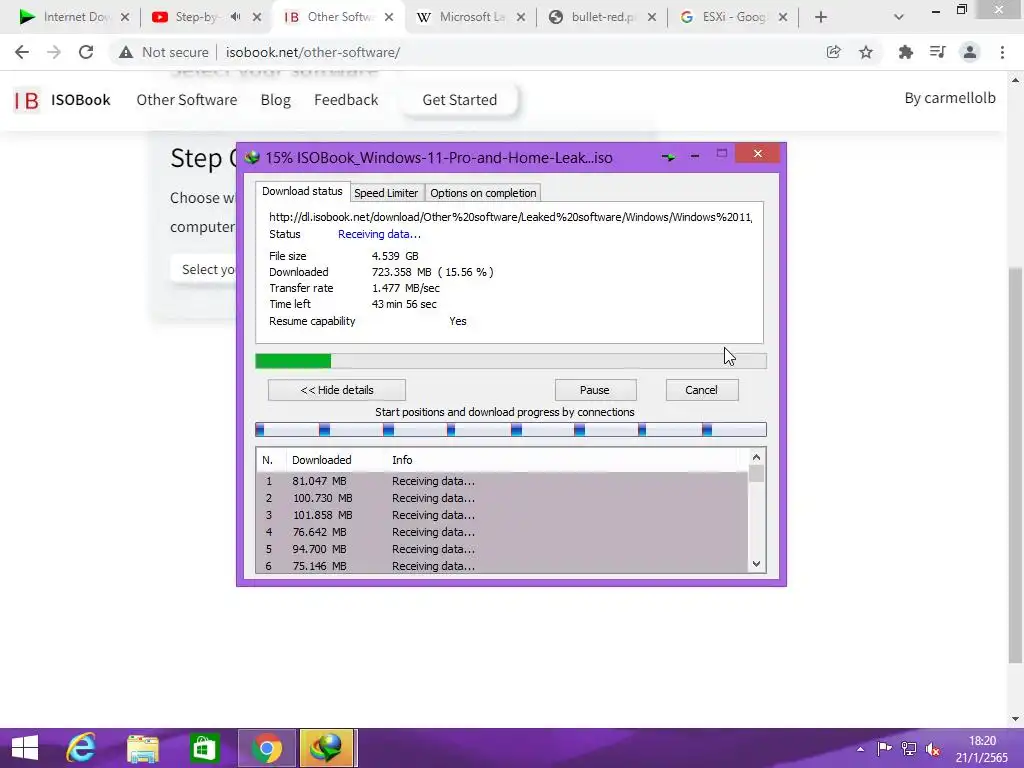Click the green arrow icon in IDM title bar
Screen dimensions: 1024x768
(668, 157)
